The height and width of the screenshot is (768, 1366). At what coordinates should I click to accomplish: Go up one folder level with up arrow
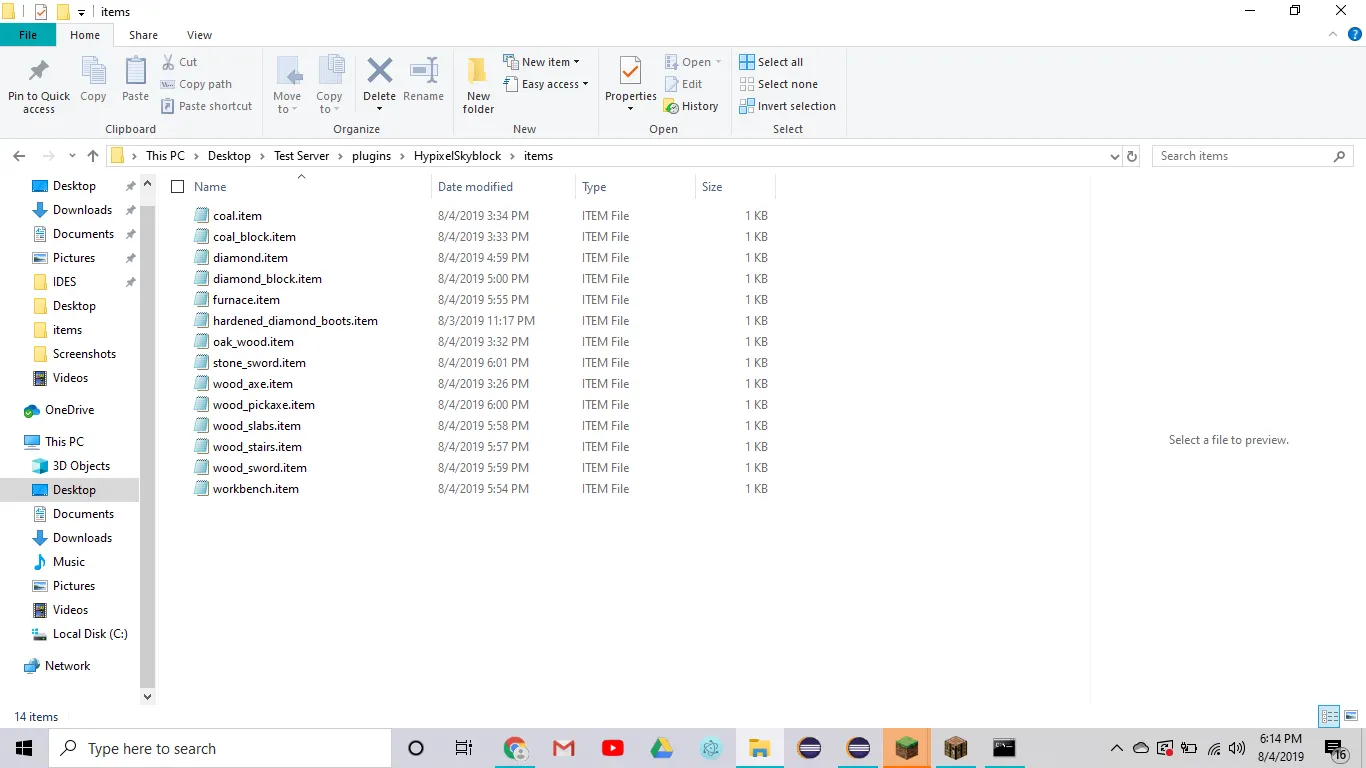click(x=93, y=156)
